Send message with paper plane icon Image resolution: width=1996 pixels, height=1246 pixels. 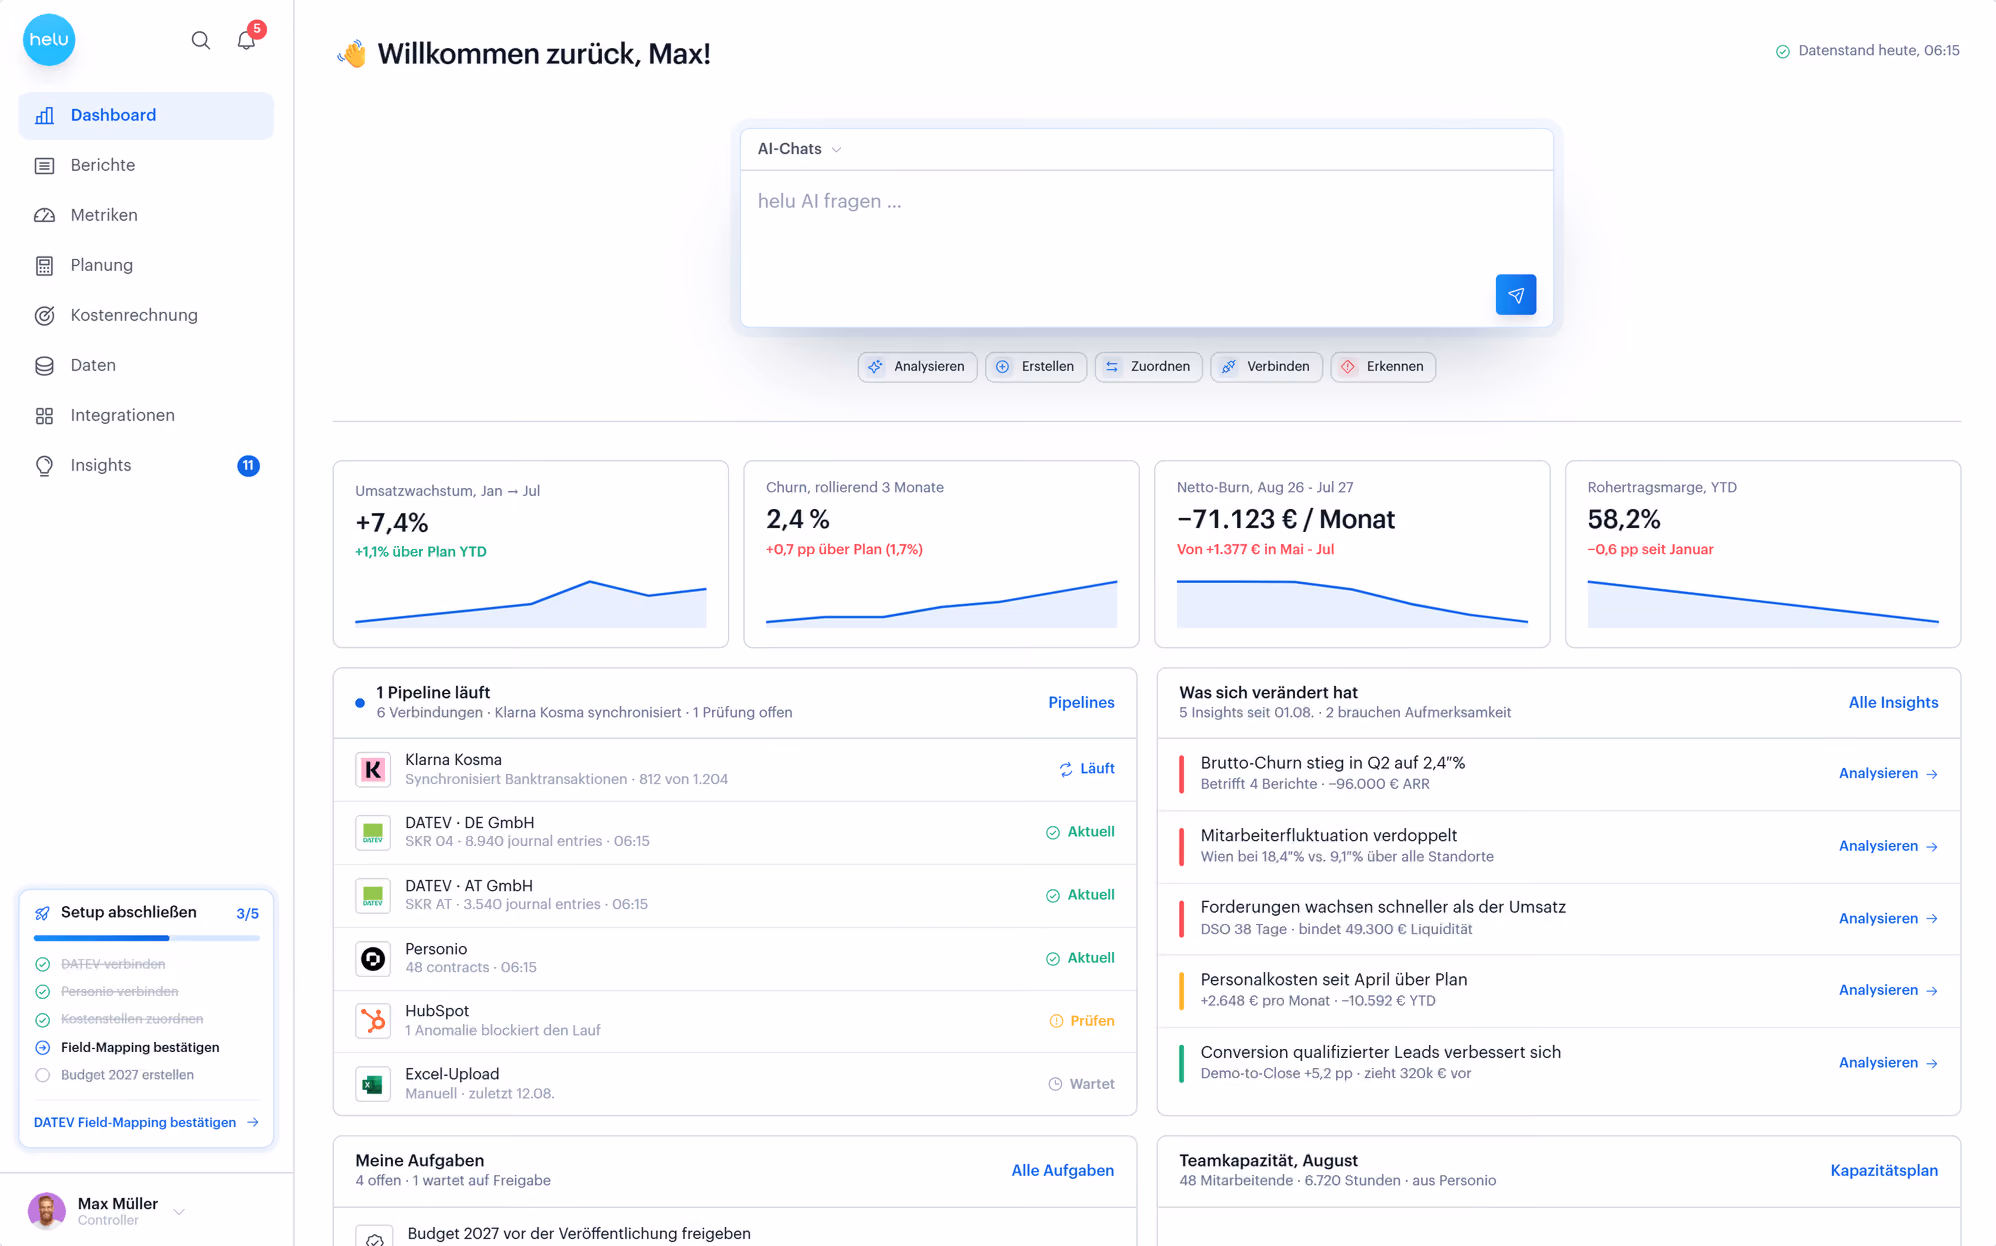(x=1515, y=295)
